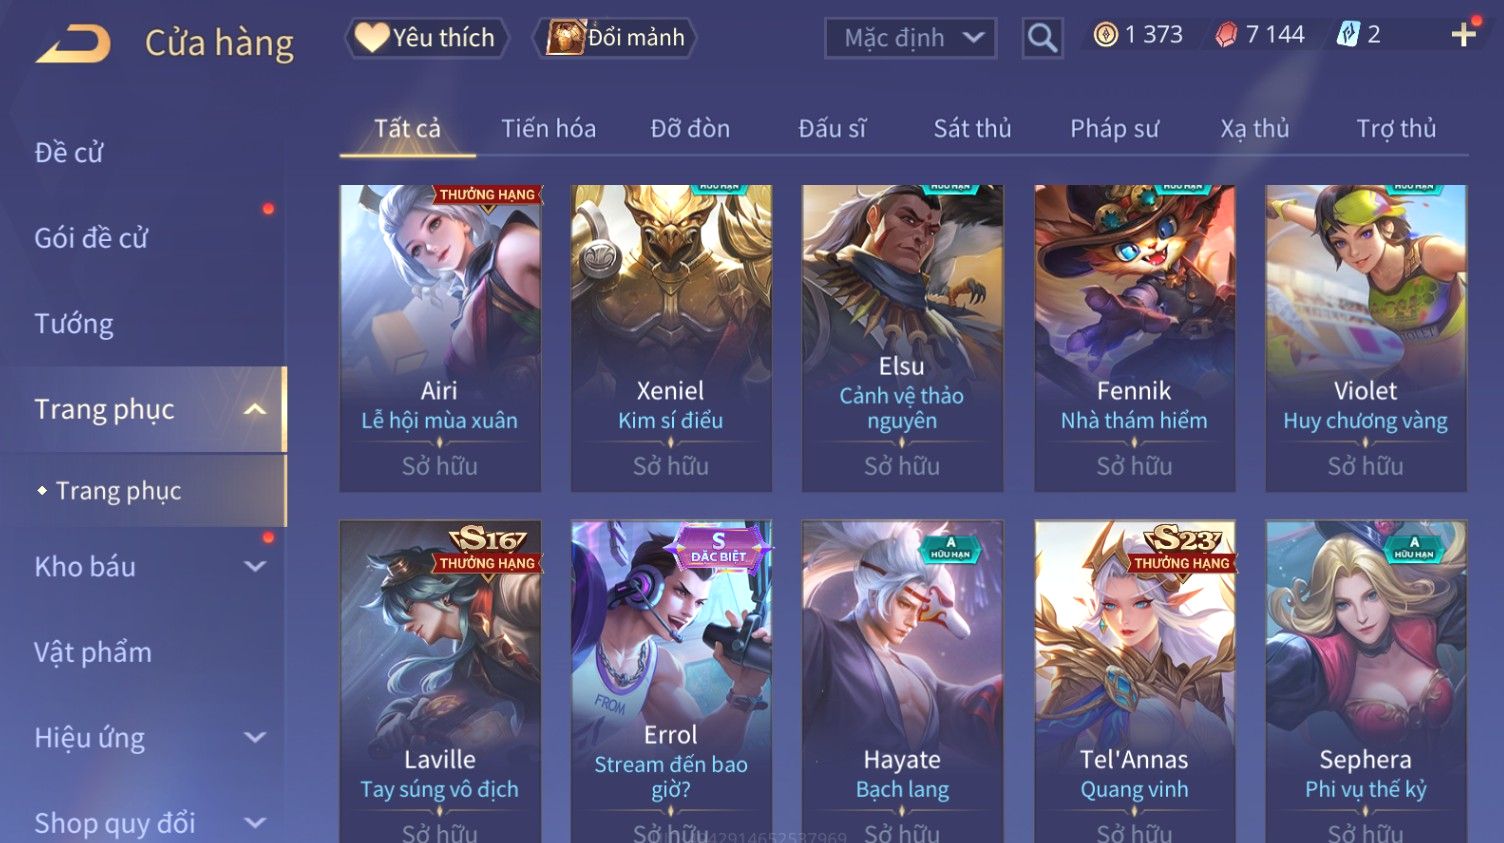Select the Tiến hóa tab
This screenshot has width=1504, height=843.
[548, 128]
